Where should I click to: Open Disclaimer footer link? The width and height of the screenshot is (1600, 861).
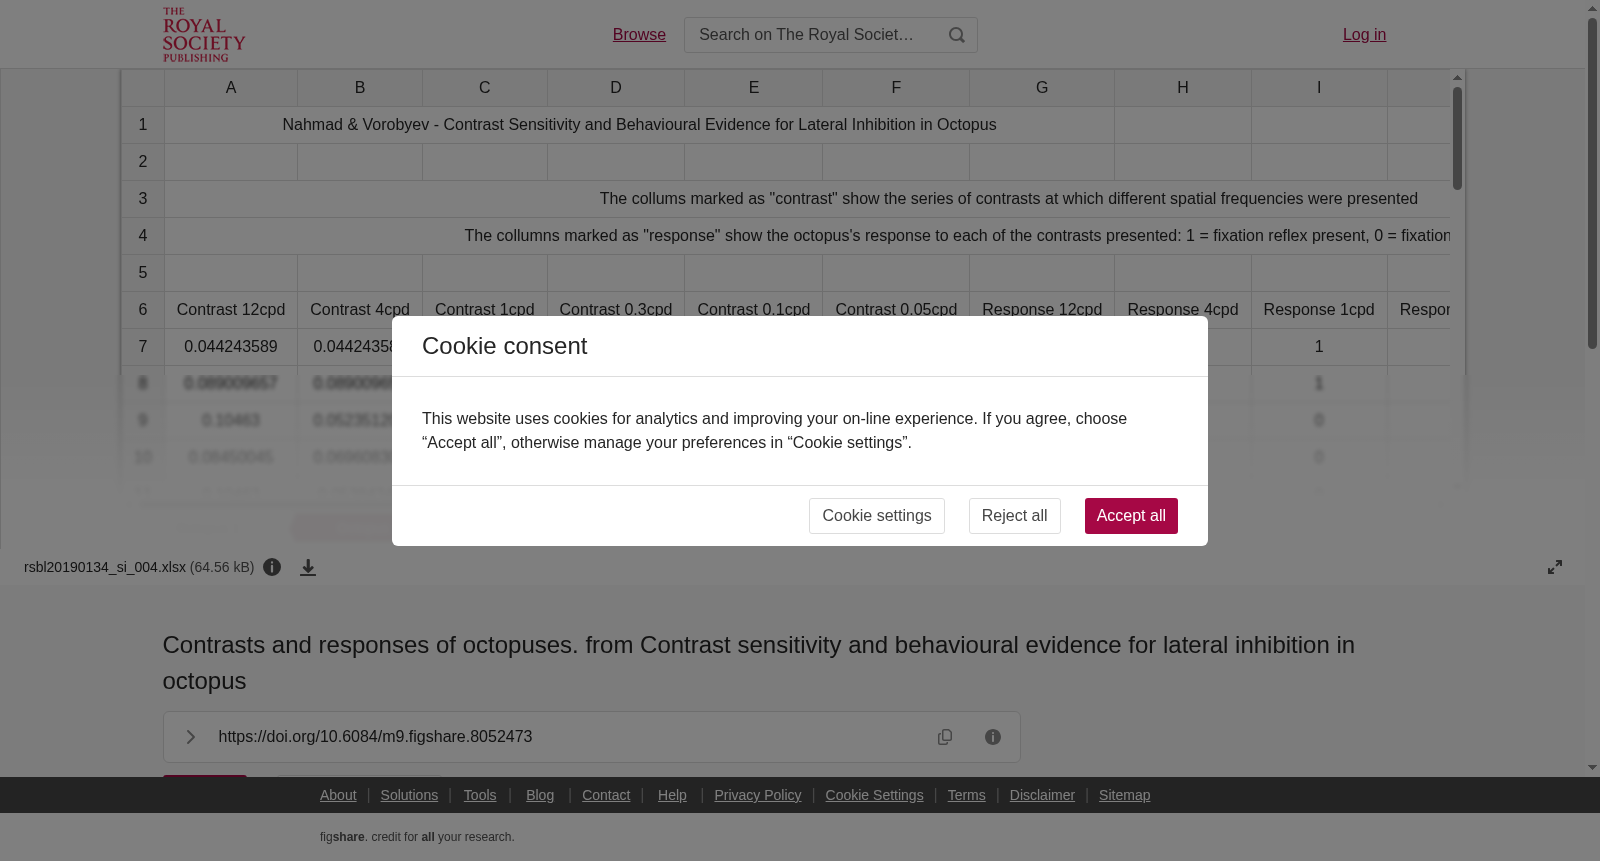[1042, 795]
